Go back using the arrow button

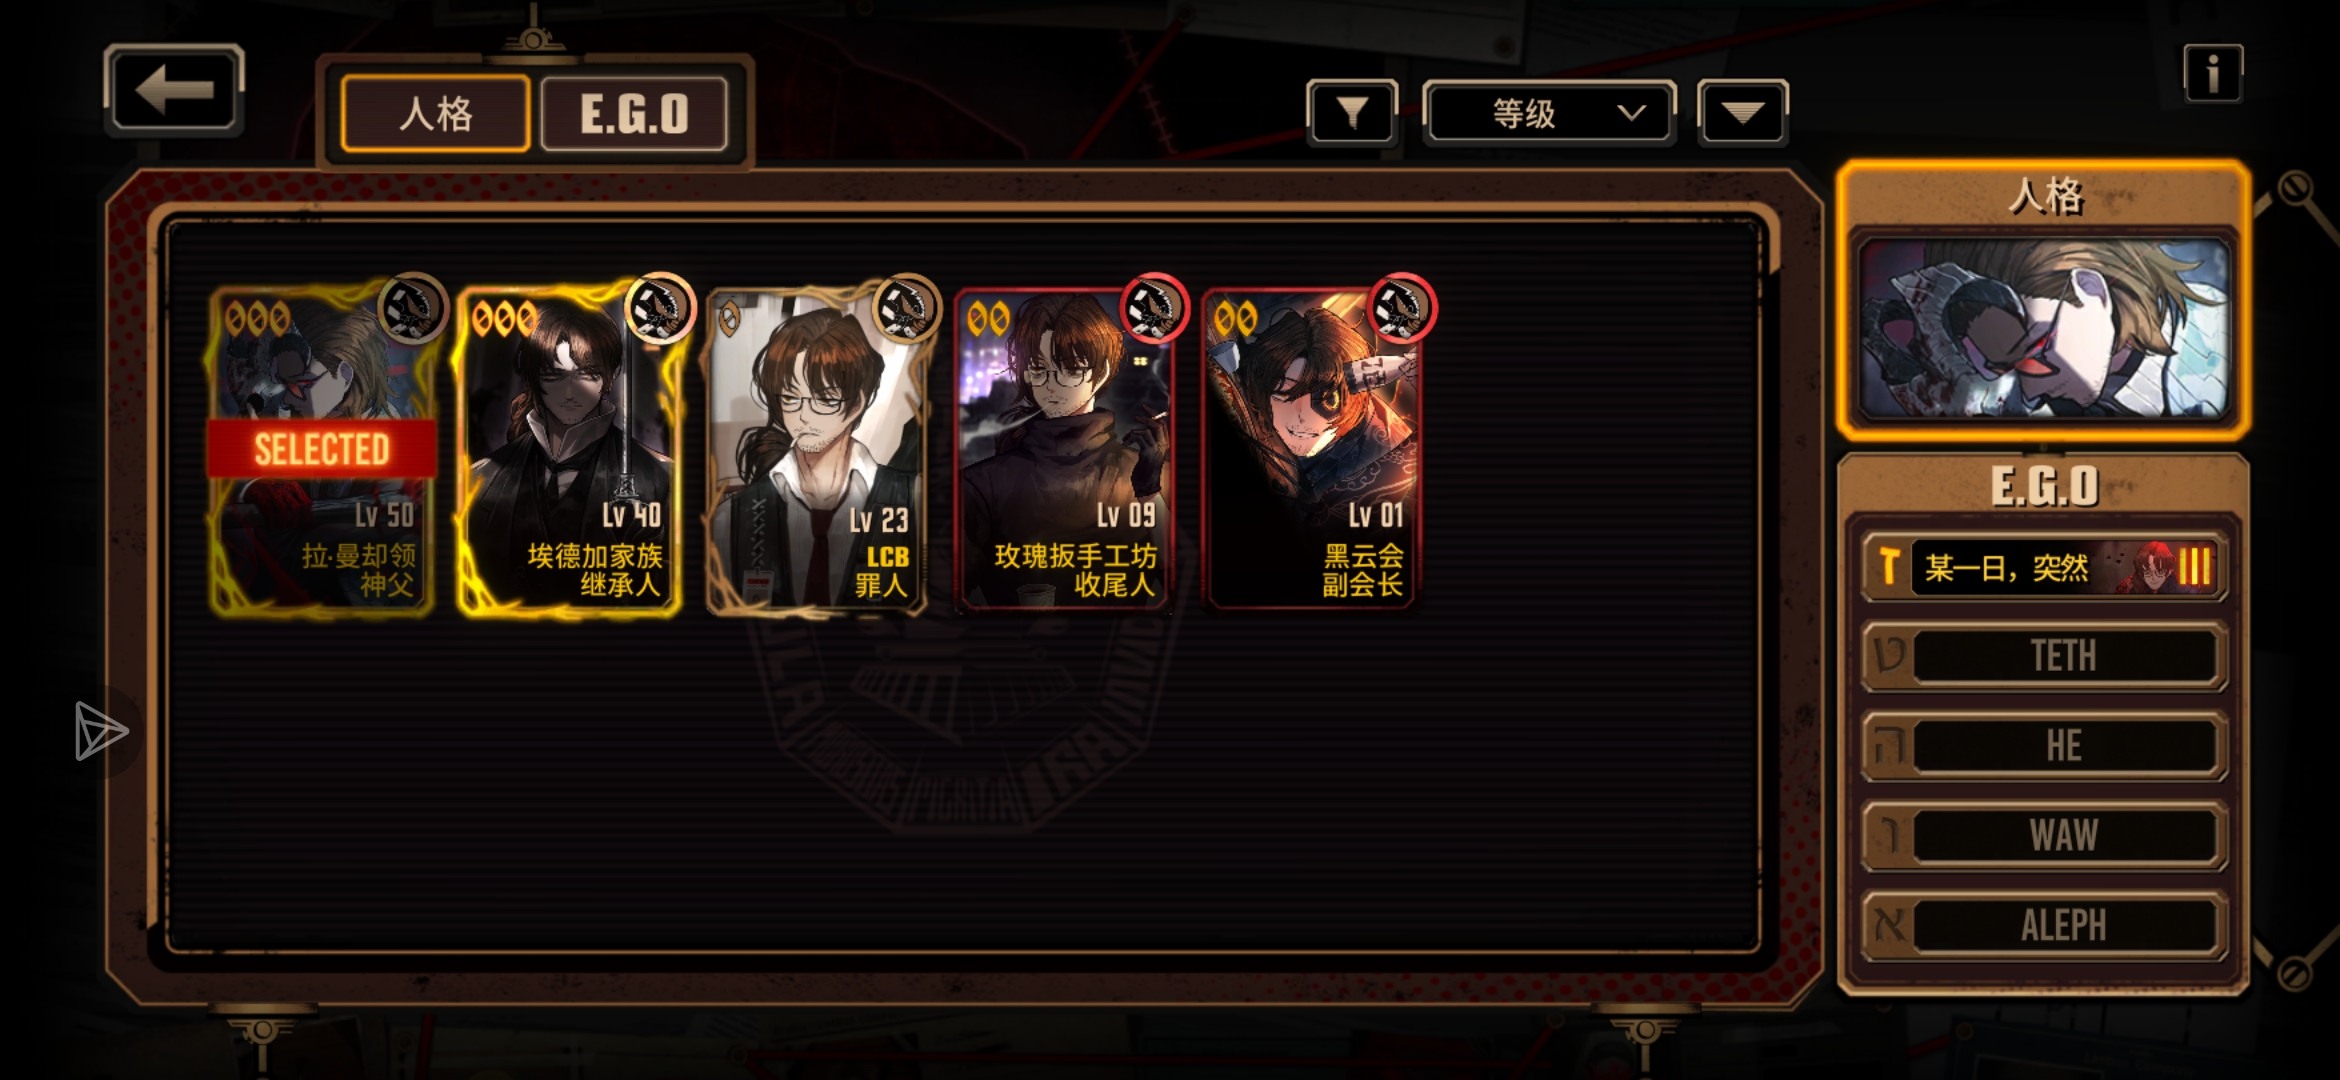point(174,90)
